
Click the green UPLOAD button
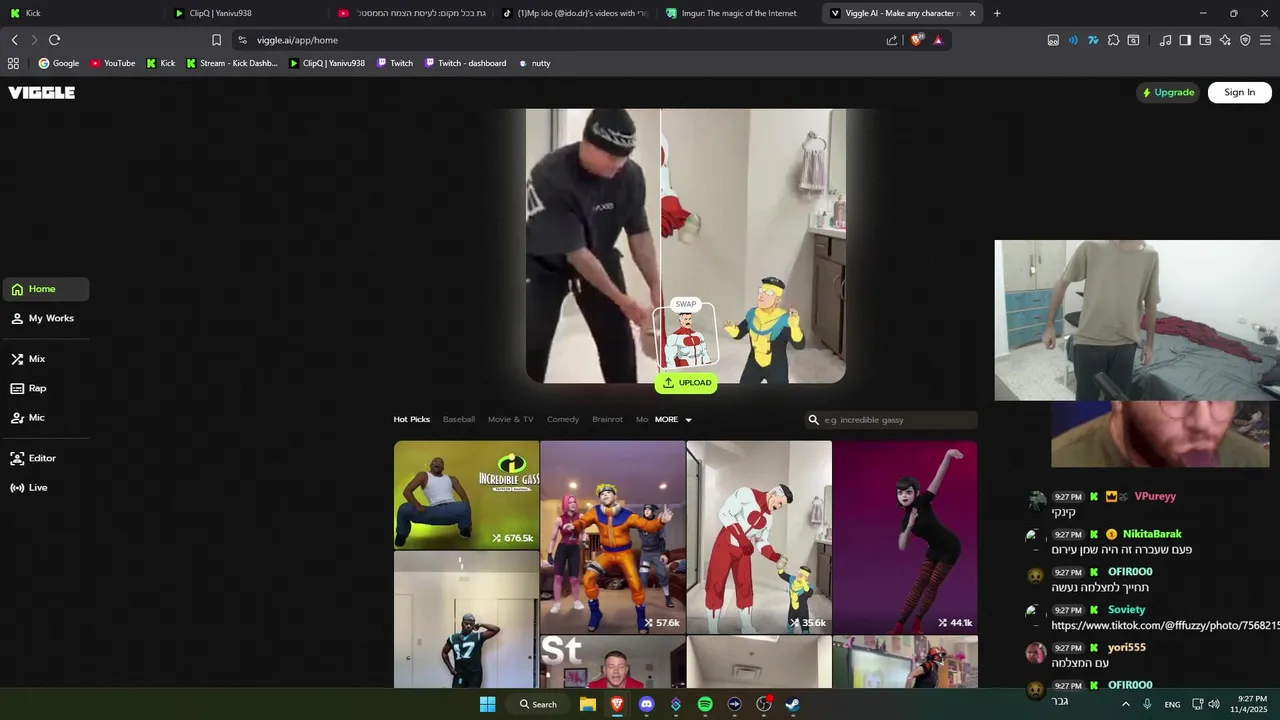tap(686, 383)
